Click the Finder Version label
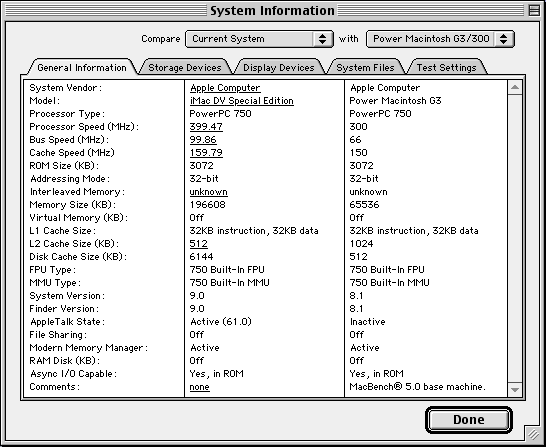 [x=64, y=309]
